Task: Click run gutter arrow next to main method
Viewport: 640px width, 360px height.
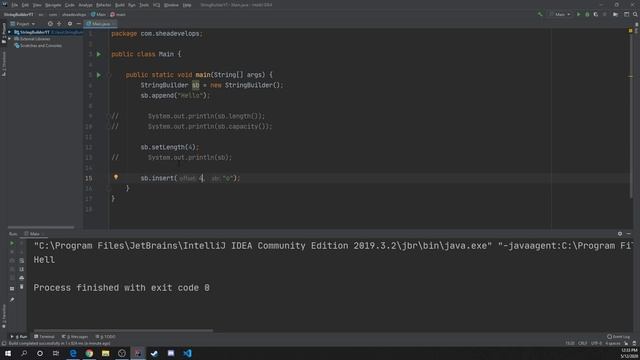Action: point(98,75)
